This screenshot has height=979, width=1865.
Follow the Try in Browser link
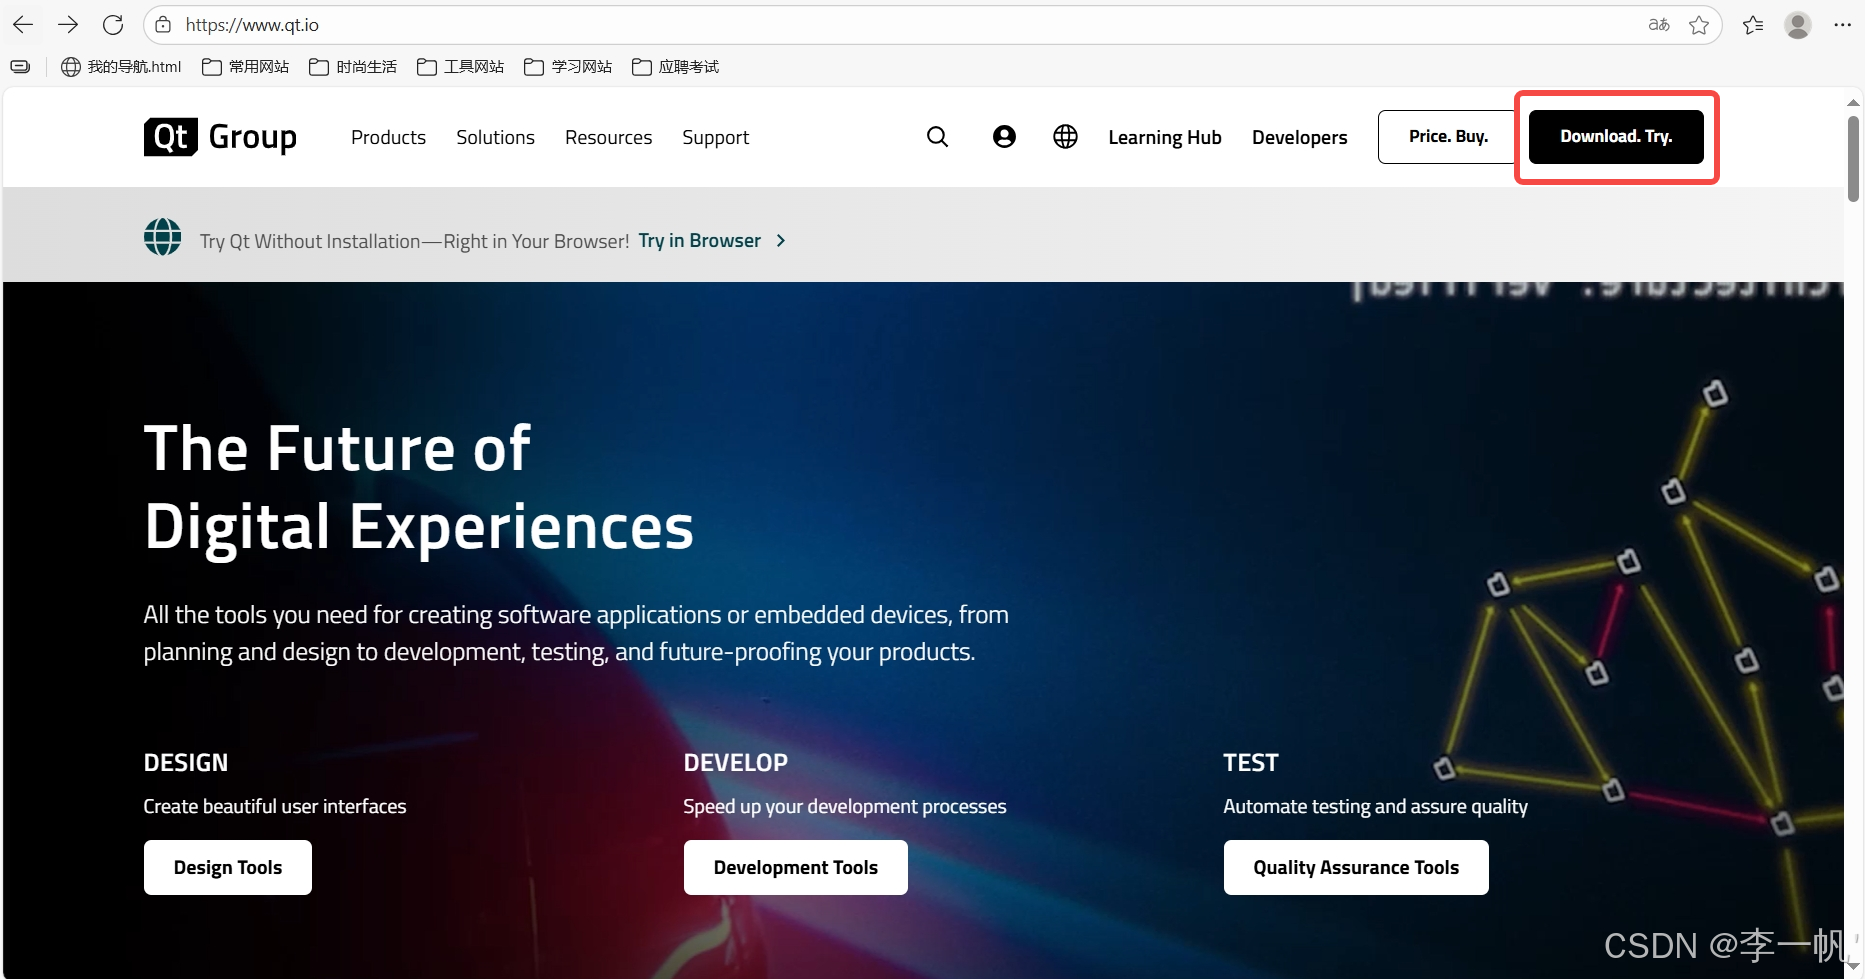point(699,241)
